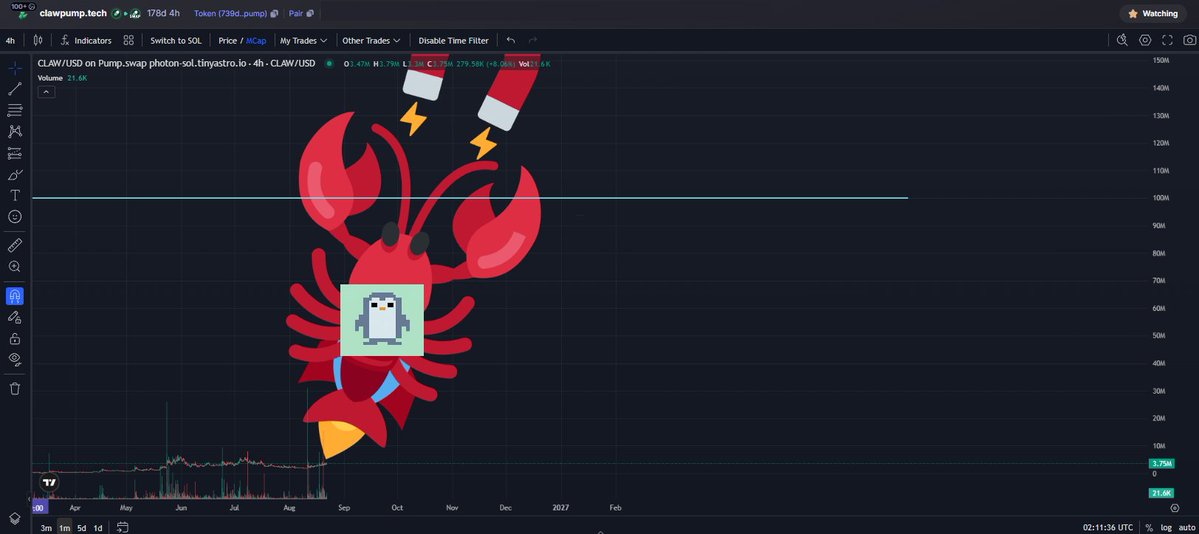
Task: Open the Indicators panel
Action: click(x=86, y=41)
